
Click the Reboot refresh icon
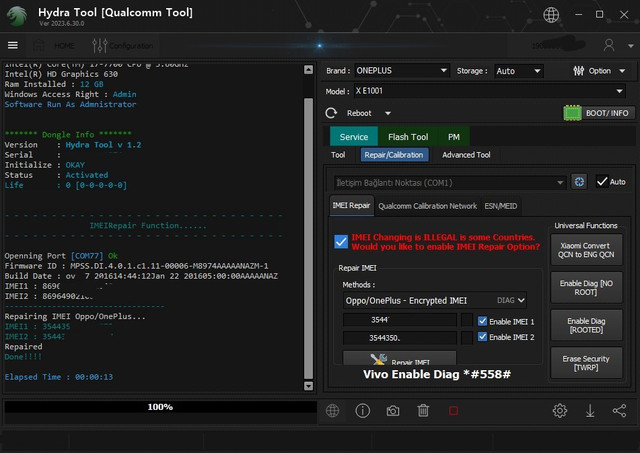click(x=331, y=113)
